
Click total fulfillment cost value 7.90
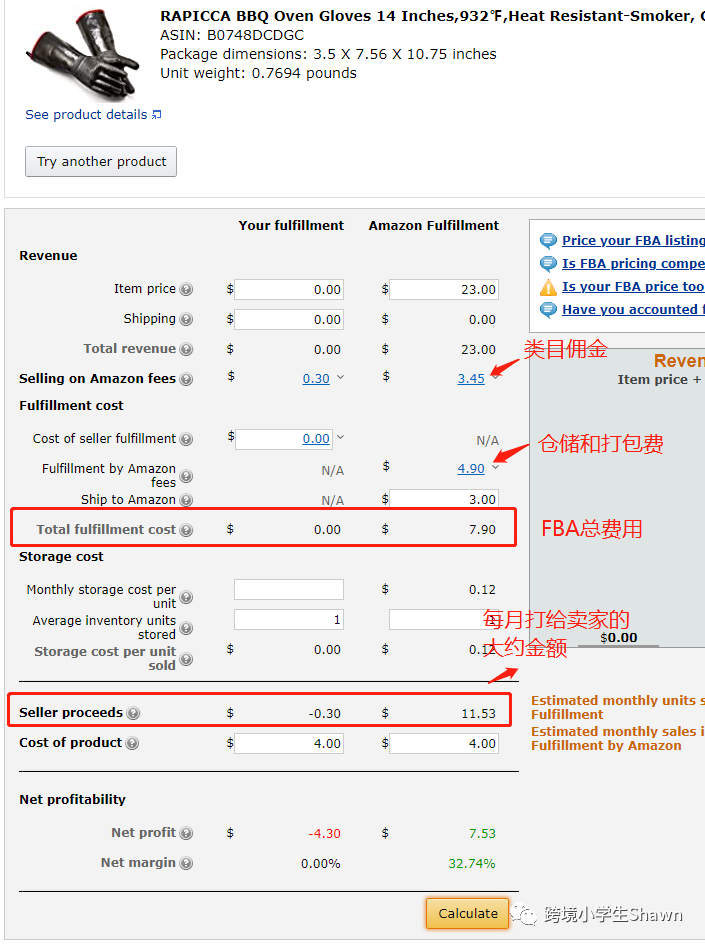tap(482, 530)
